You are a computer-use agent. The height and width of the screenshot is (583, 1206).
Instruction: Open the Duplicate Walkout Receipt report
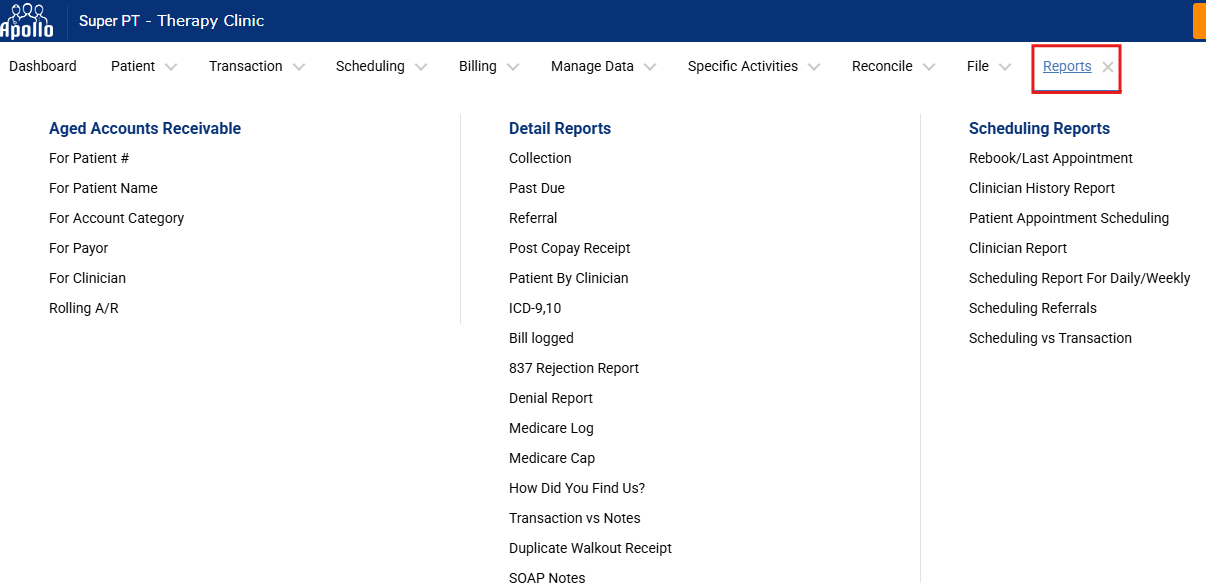pyautogui.click(x=590, y=548)
